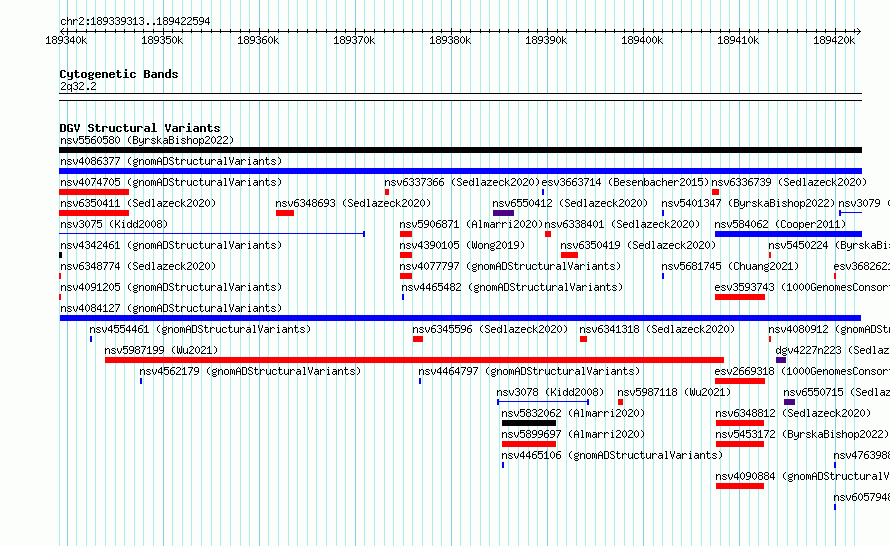This screenshot has width=890, height=546.
Task: Click the nsv4086377 gnomAD variant label
Action: 171,161
